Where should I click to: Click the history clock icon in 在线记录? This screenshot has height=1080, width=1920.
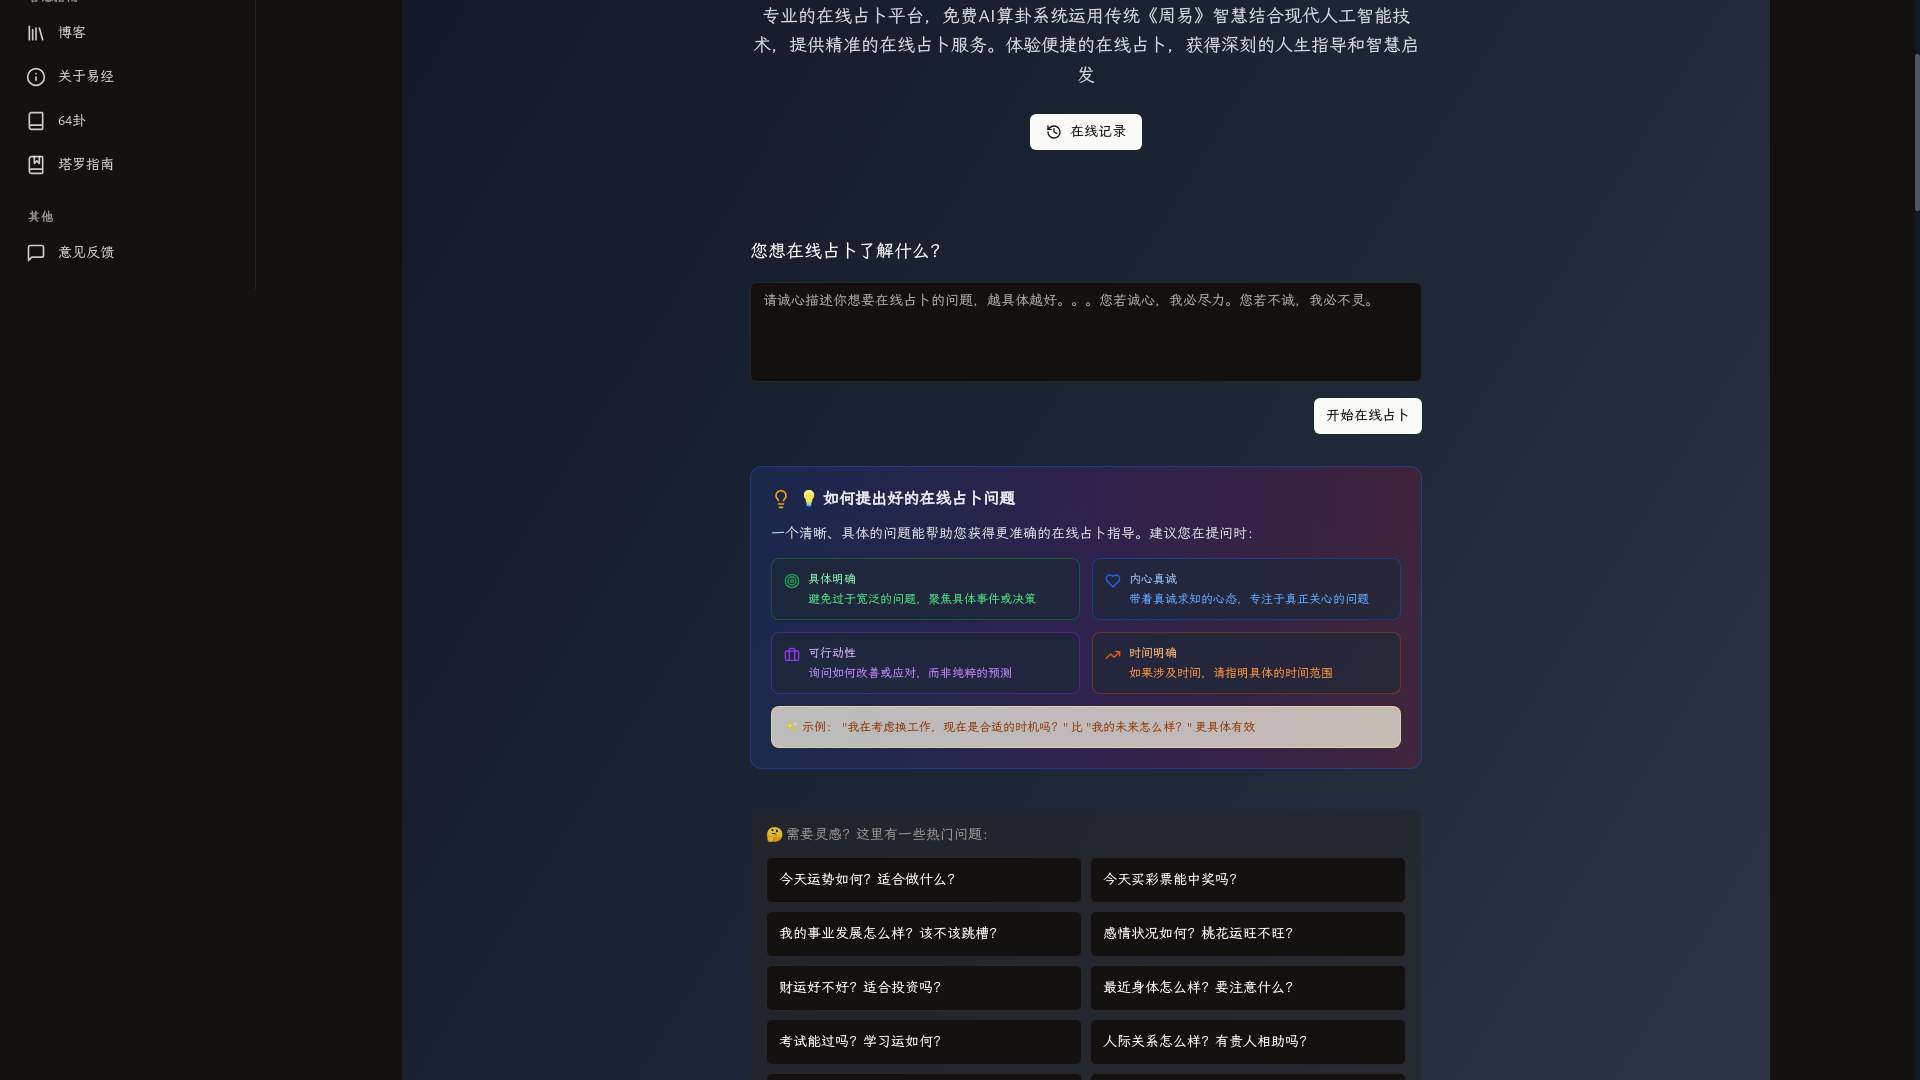(1054, 132)
